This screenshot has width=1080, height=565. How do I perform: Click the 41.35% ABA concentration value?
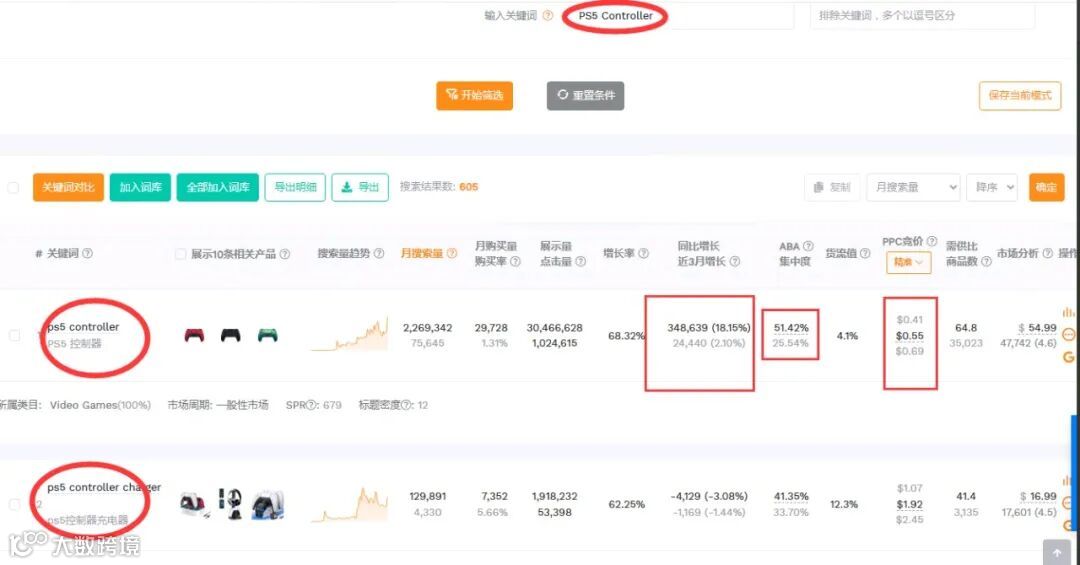tap(791, 496)
